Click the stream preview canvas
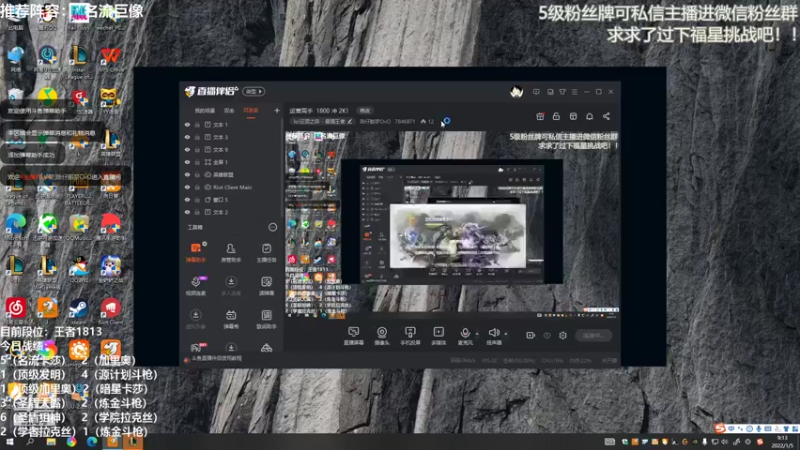Viewport: 800px width, 450px height. (x=452, y=225)
